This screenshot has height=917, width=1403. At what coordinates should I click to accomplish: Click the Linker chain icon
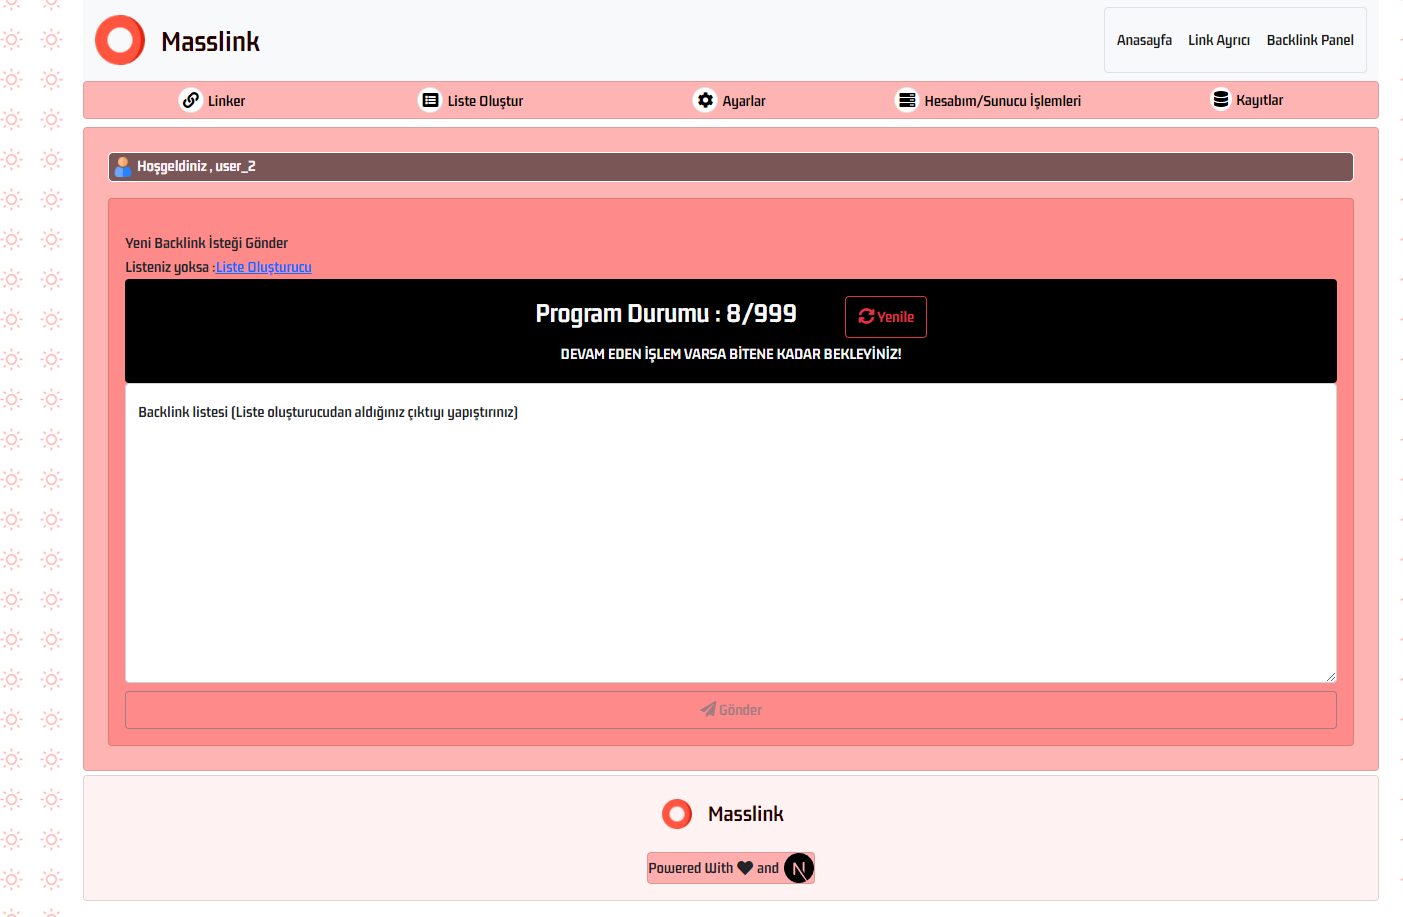coord(191,100)
